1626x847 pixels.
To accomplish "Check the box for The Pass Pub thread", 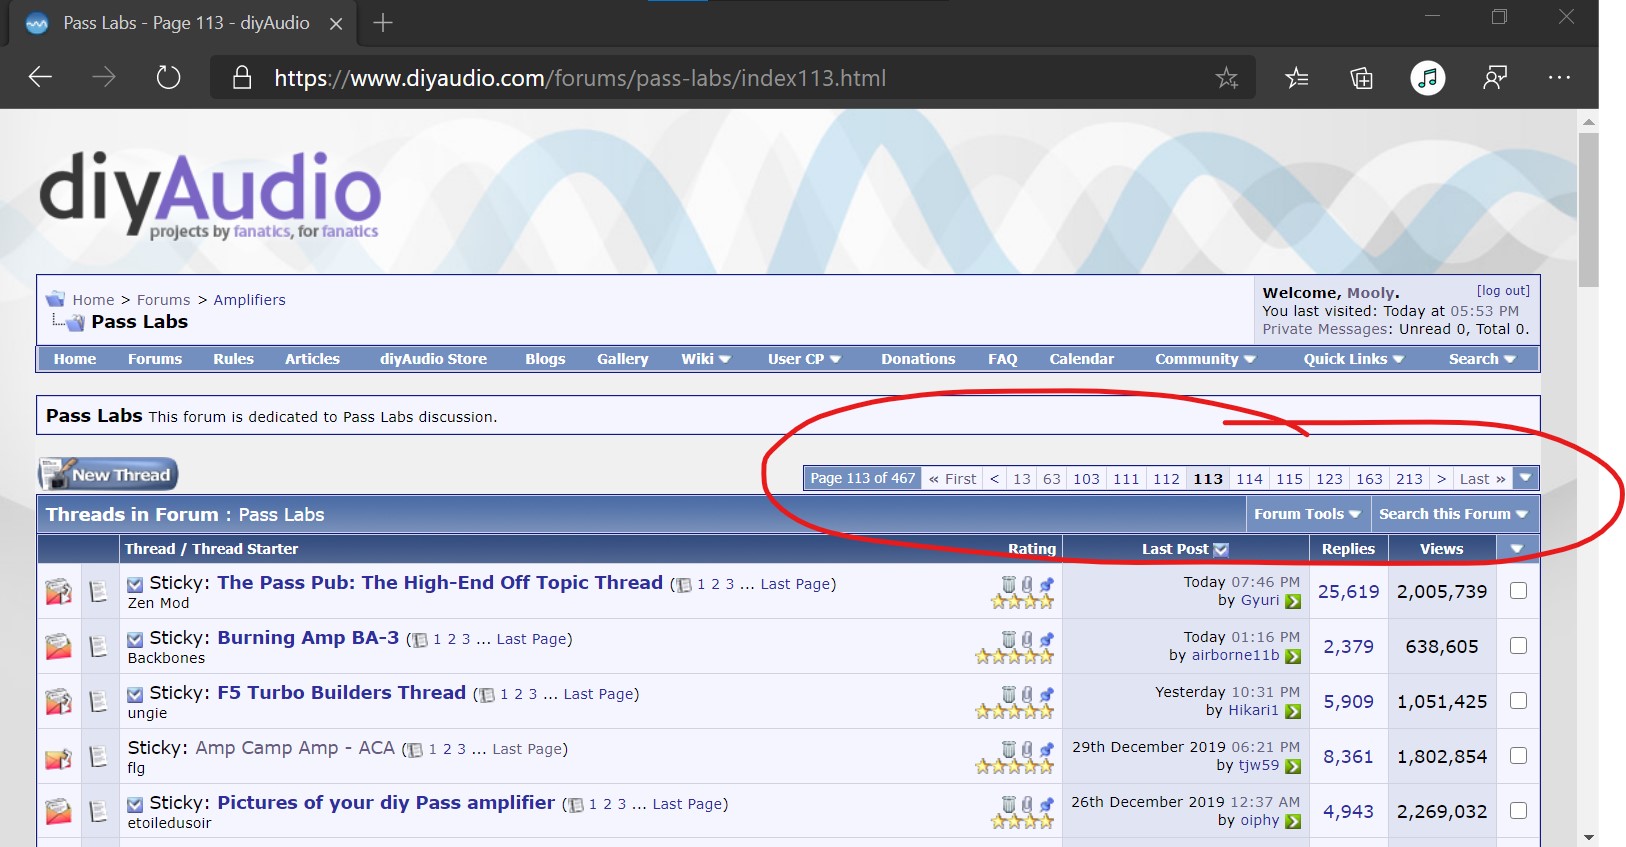I will [1518, 591].
